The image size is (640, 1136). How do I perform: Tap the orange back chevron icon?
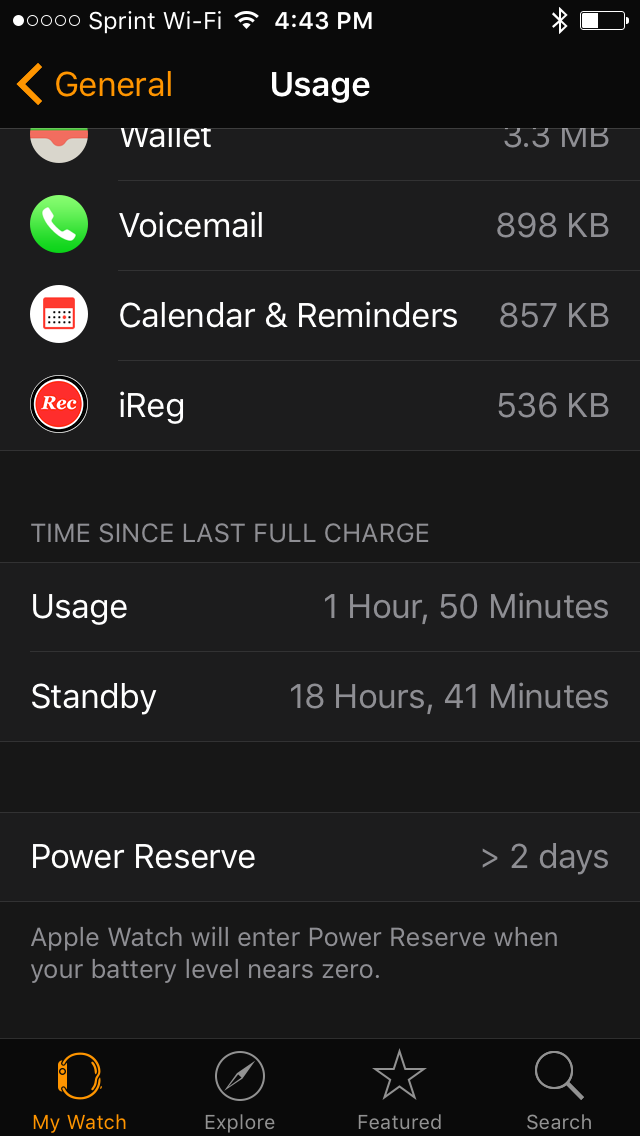tap(30, 84)
